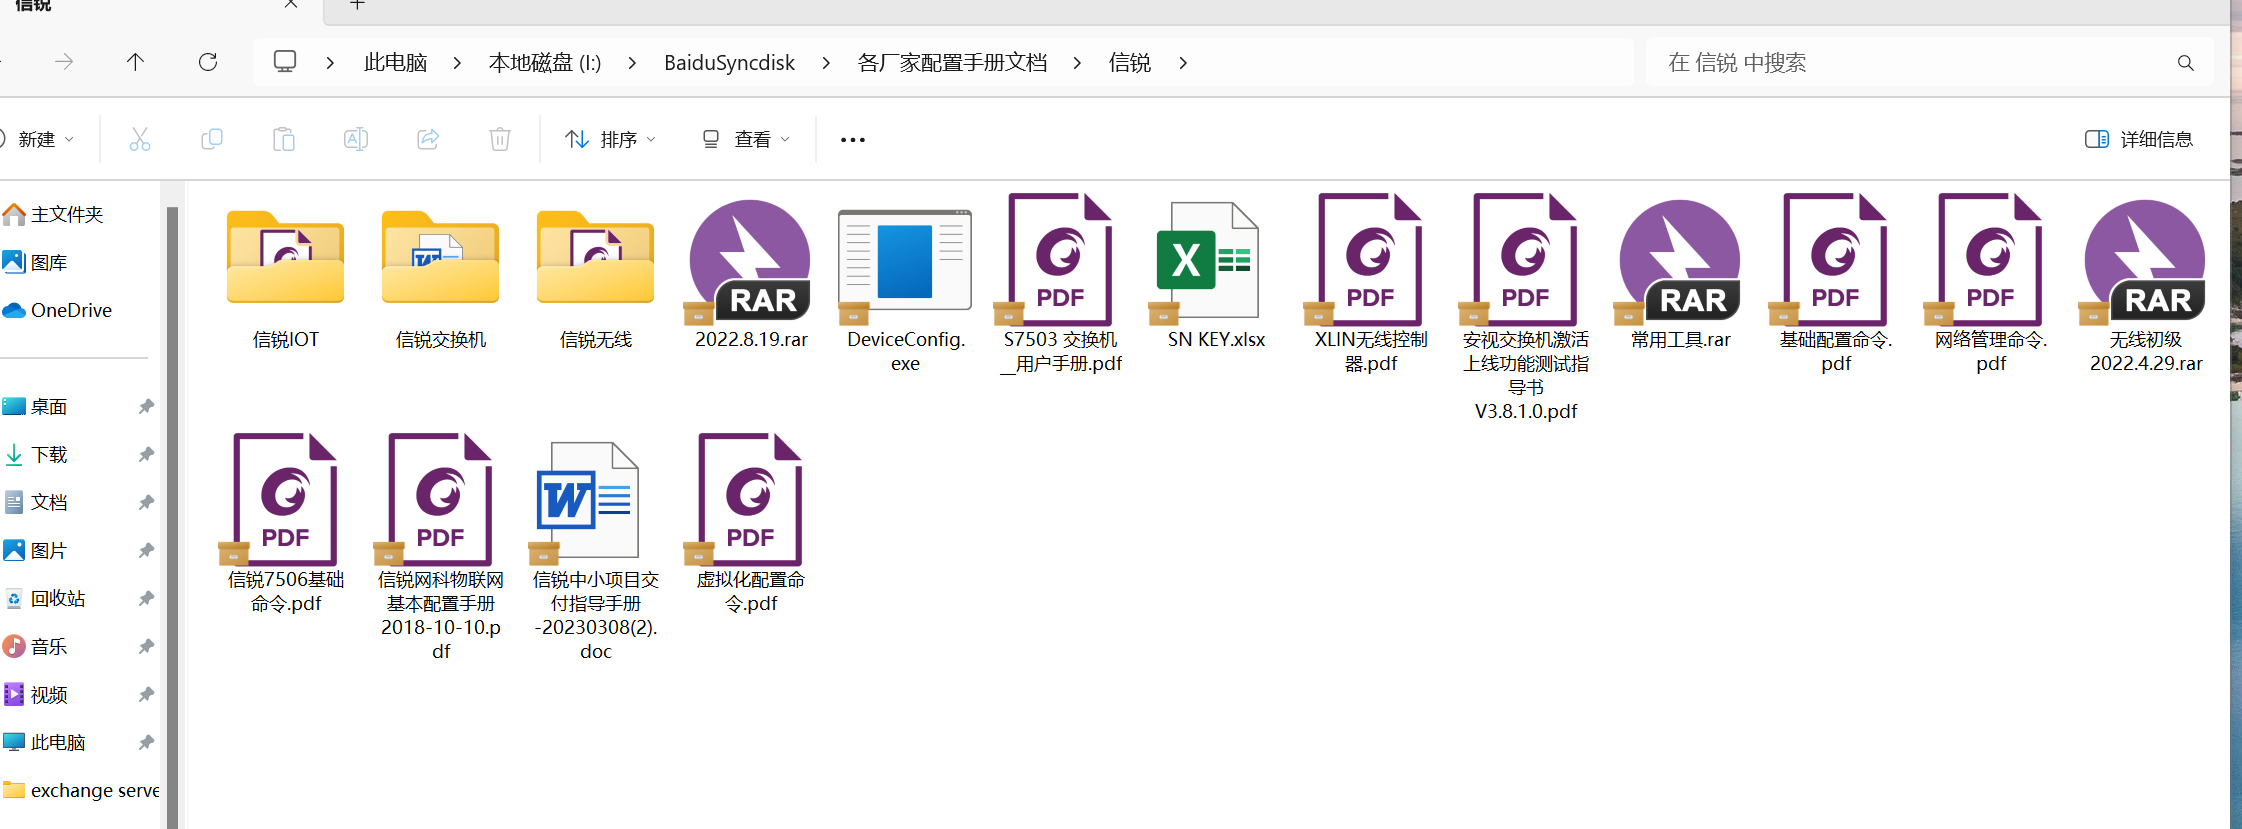Select XLIN无线控制器.pdf file
The height and width of the screenshot is (829, 2242).
(1371, 285)
